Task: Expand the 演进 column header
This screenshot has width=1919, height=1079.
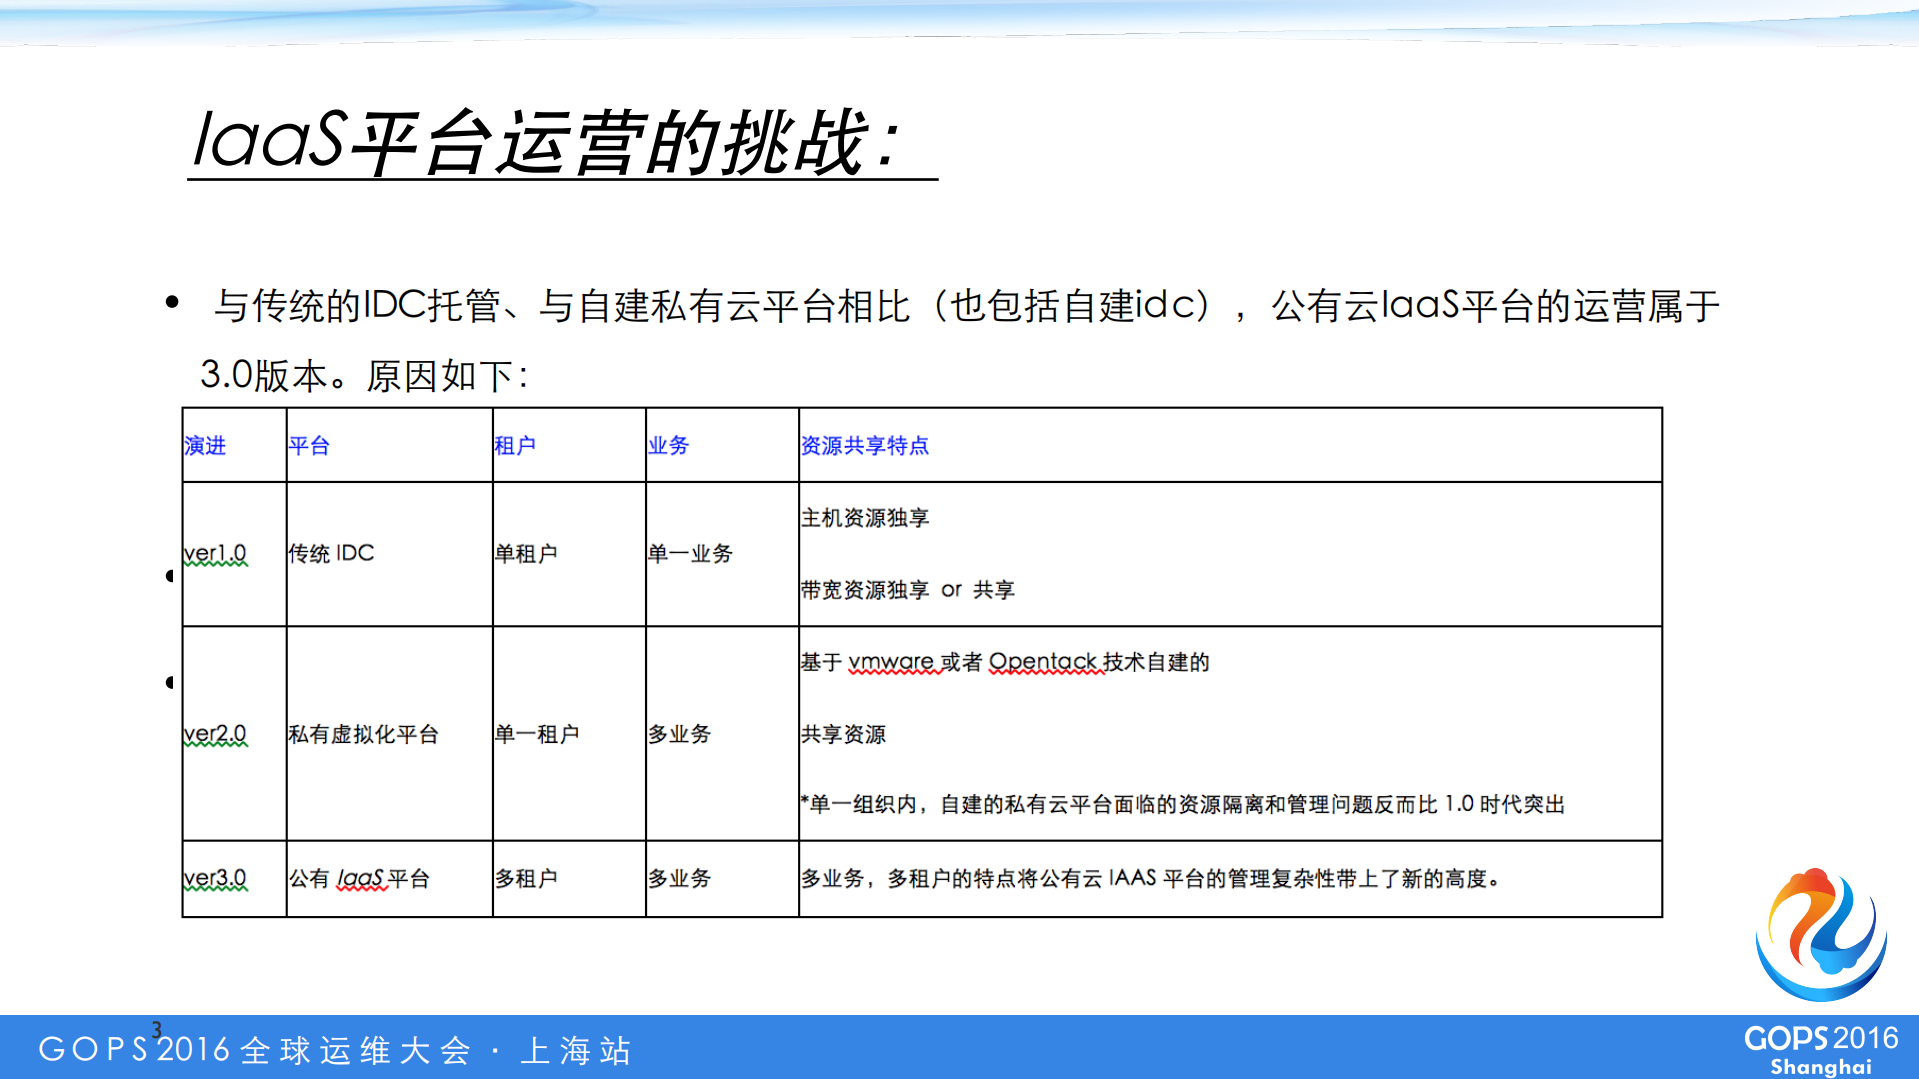Action: [206, 446]
